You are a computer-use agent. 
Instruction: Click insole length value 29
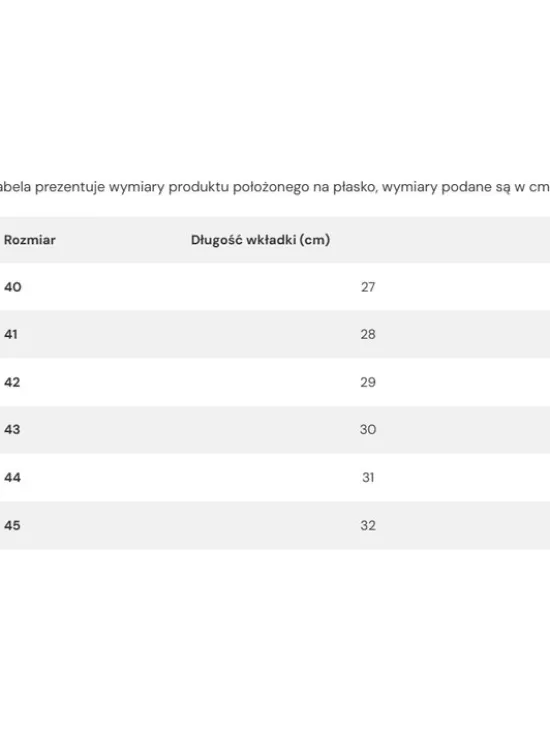click(x=368, y=382)
